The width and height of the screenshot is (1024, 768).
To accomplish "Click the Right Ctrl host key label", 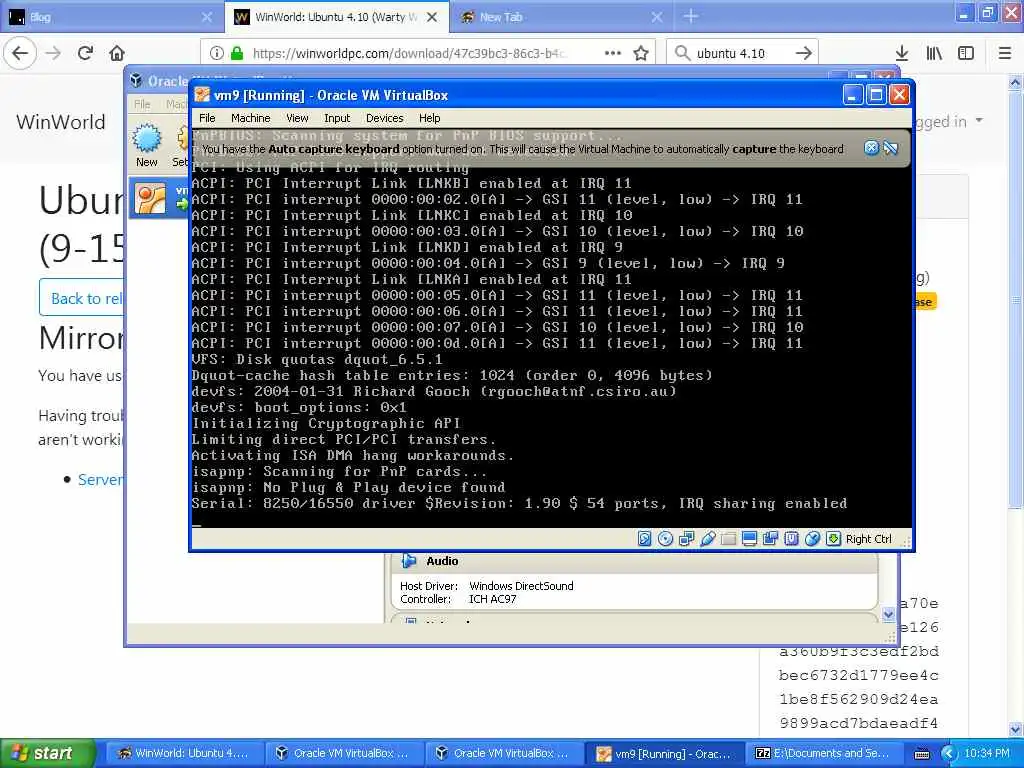I will pos(869,539).
